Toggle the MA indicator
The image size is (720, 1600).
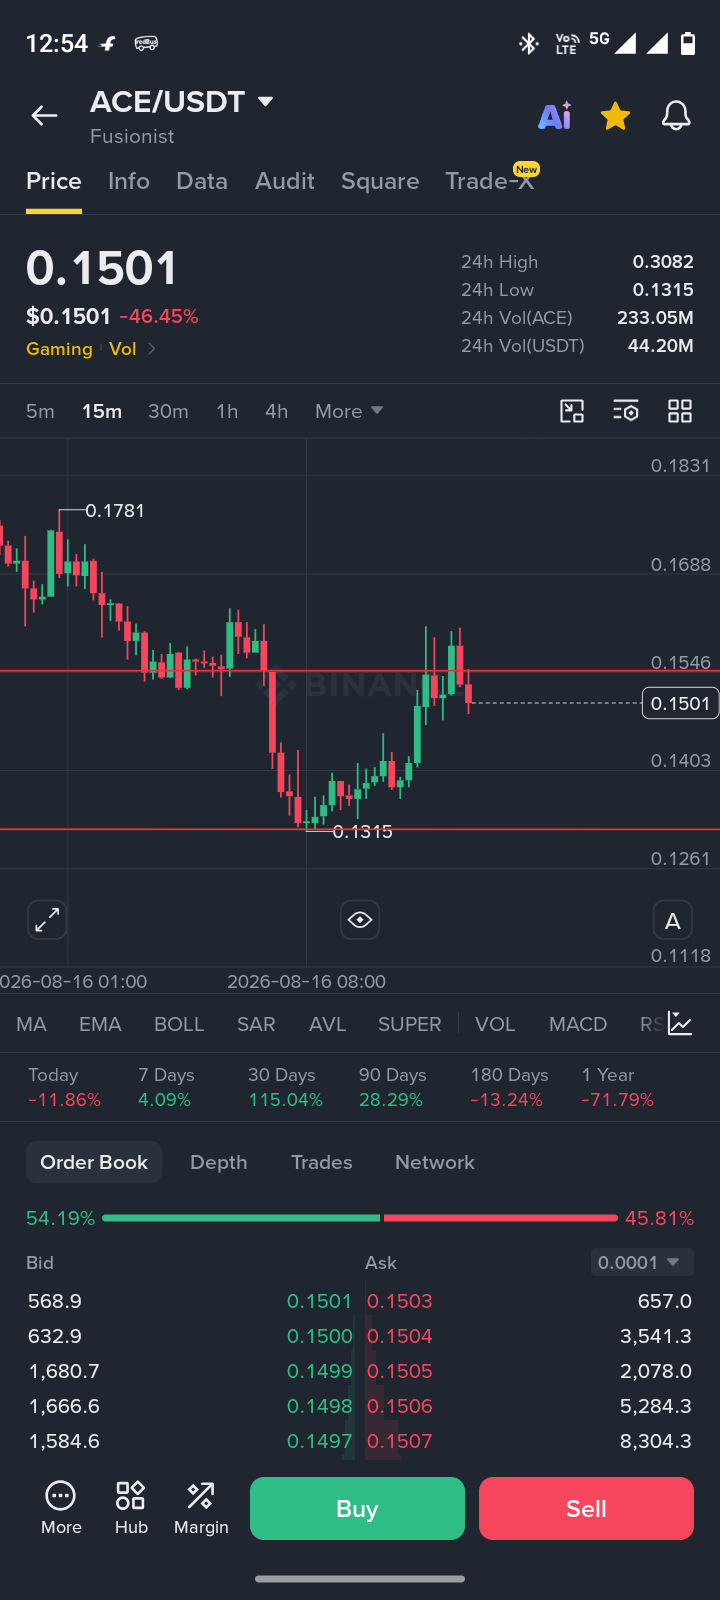pos(31,1024)
